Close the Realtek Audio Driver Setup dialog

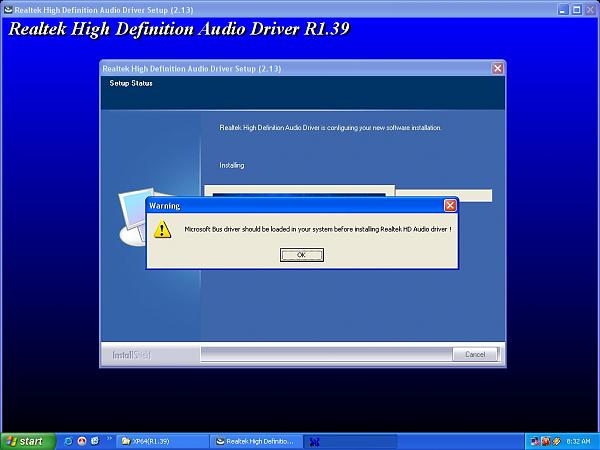pos(497,68)
